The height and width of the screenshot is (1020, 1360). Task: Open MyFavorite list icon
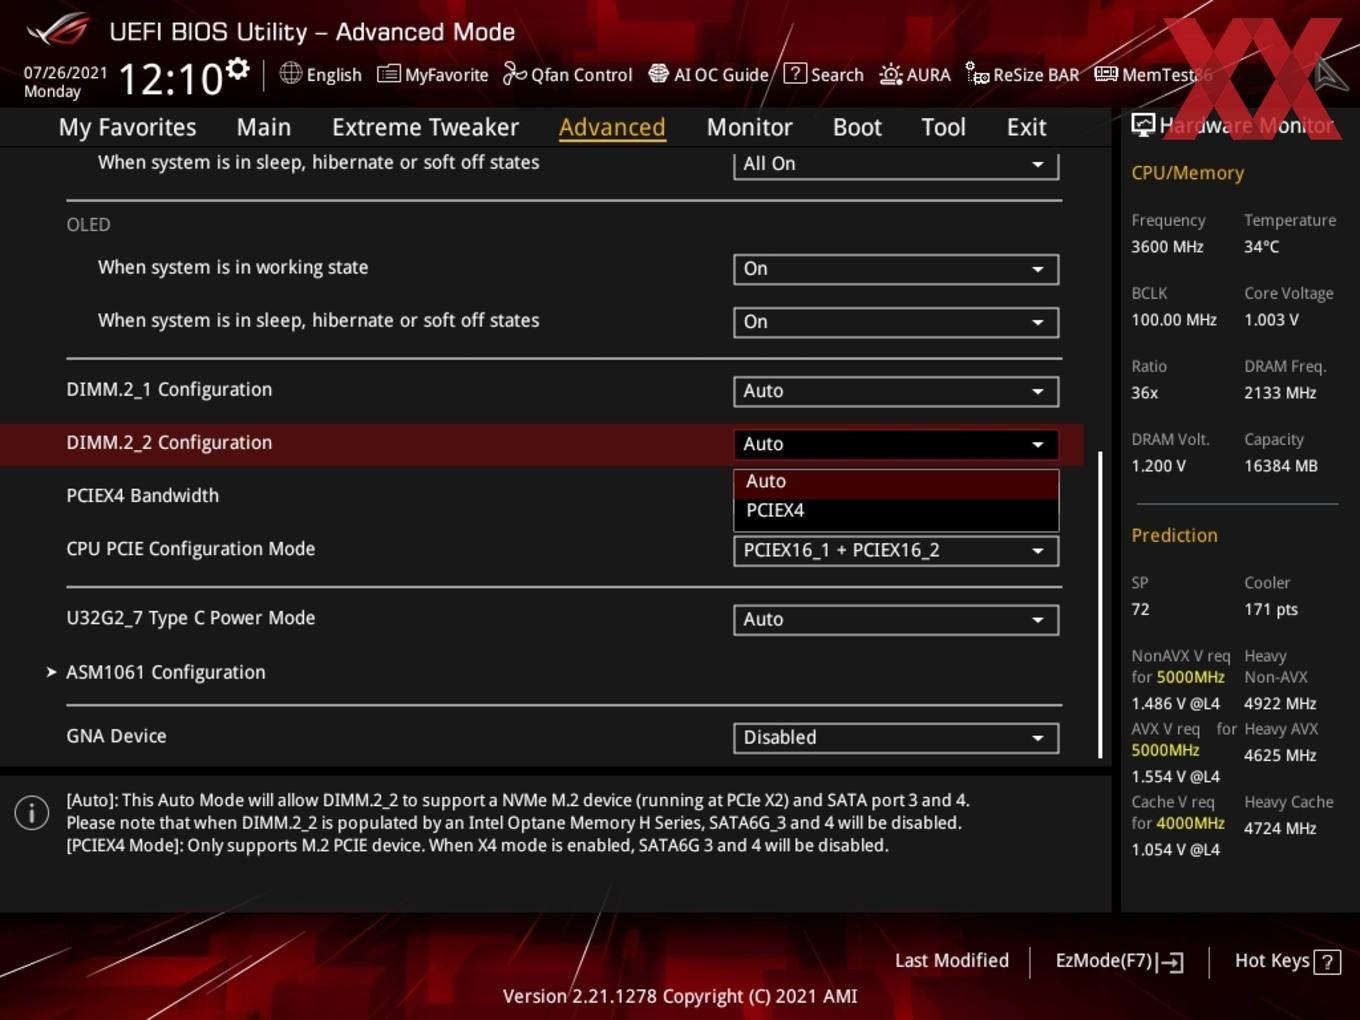click(389, 74)
